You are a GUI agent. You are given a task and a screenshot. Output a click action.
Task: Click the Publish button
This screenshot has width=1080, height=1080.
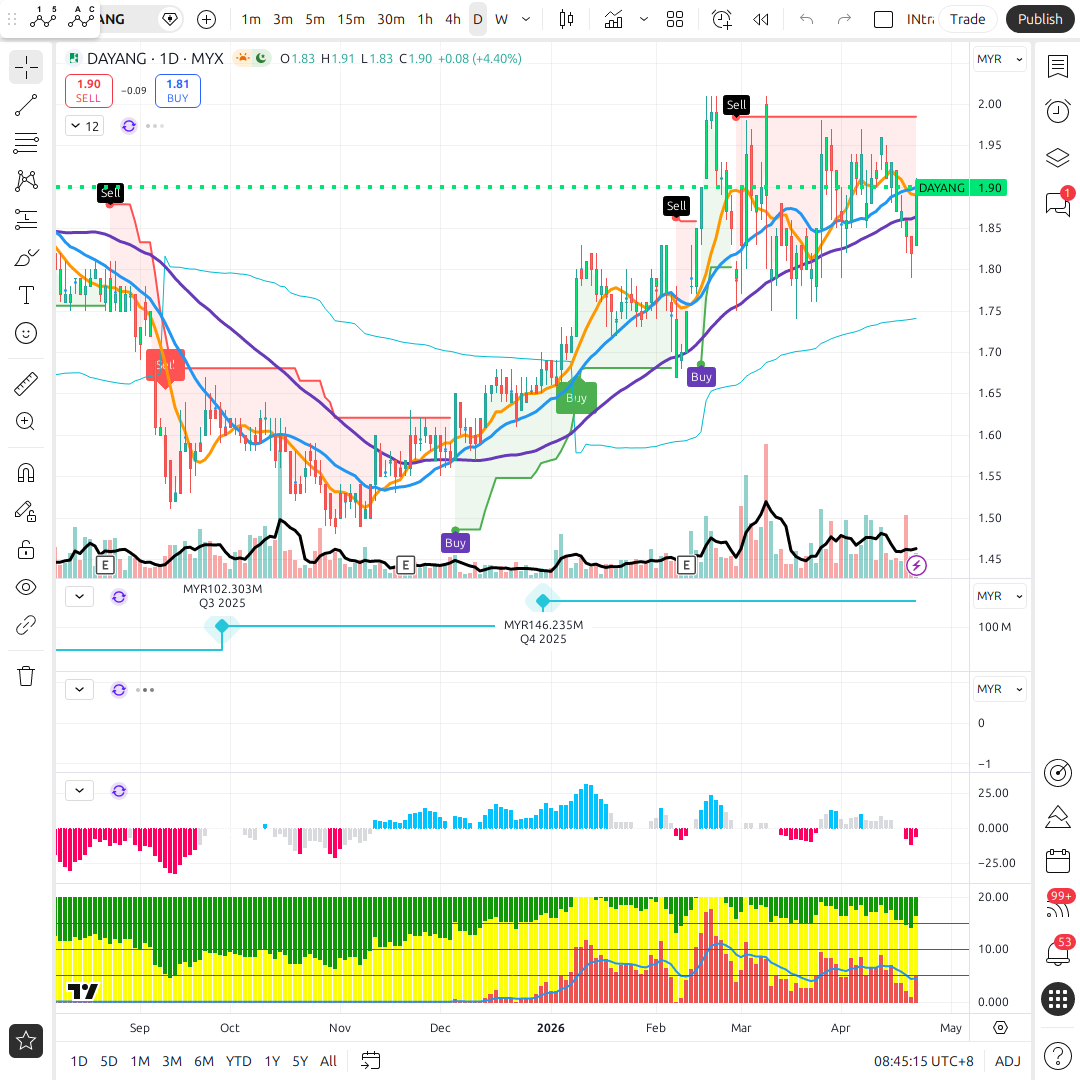coord(1040,19)
